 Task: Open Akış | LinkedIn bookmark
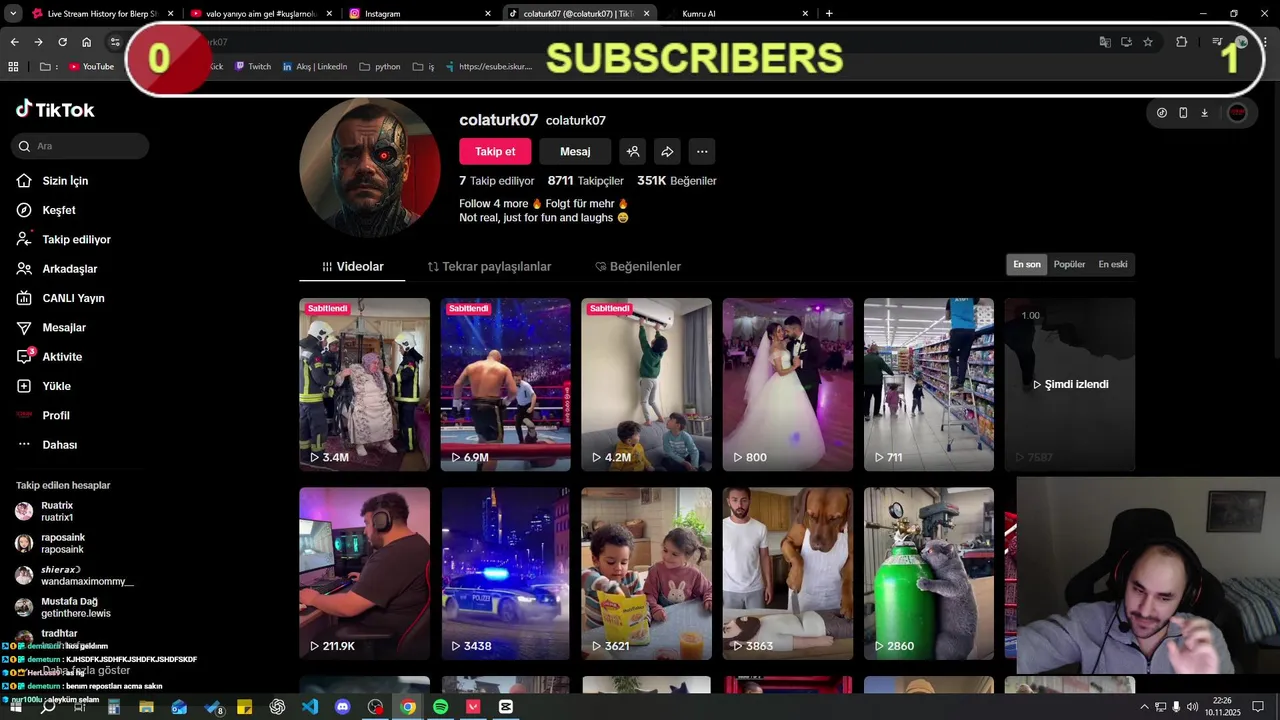[x=315, y=67]
